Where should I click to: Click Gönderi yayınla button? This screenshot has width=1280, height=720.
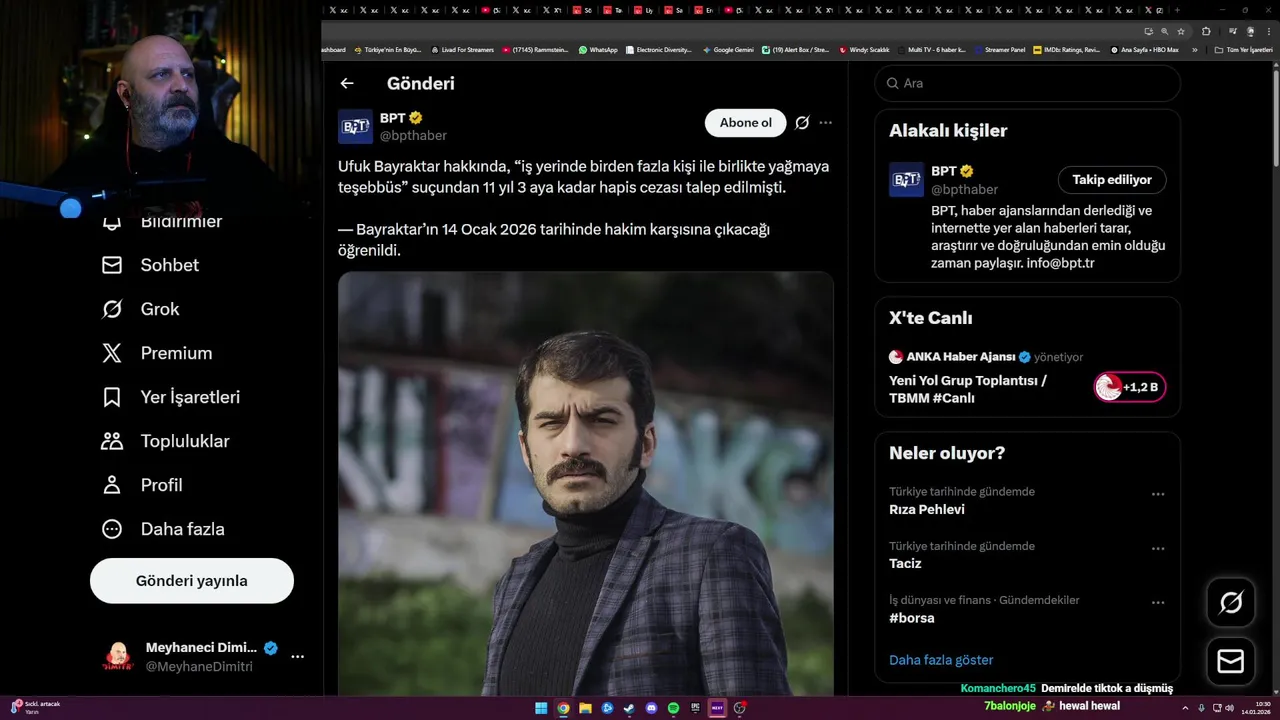click(192, 581)
